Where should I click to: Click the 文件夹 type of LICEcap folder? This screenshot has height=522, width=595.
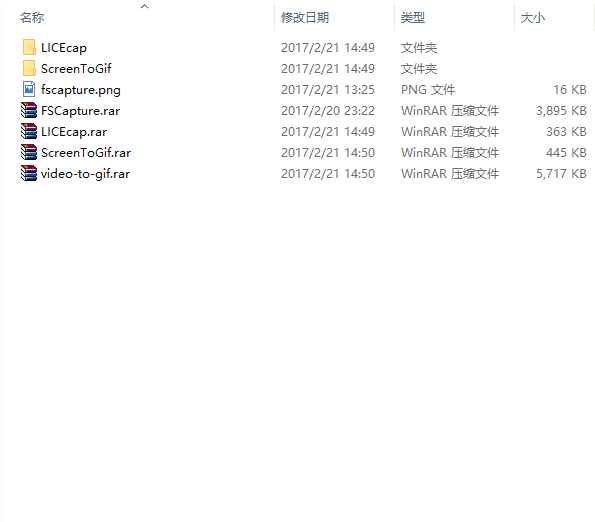(419, 48)
